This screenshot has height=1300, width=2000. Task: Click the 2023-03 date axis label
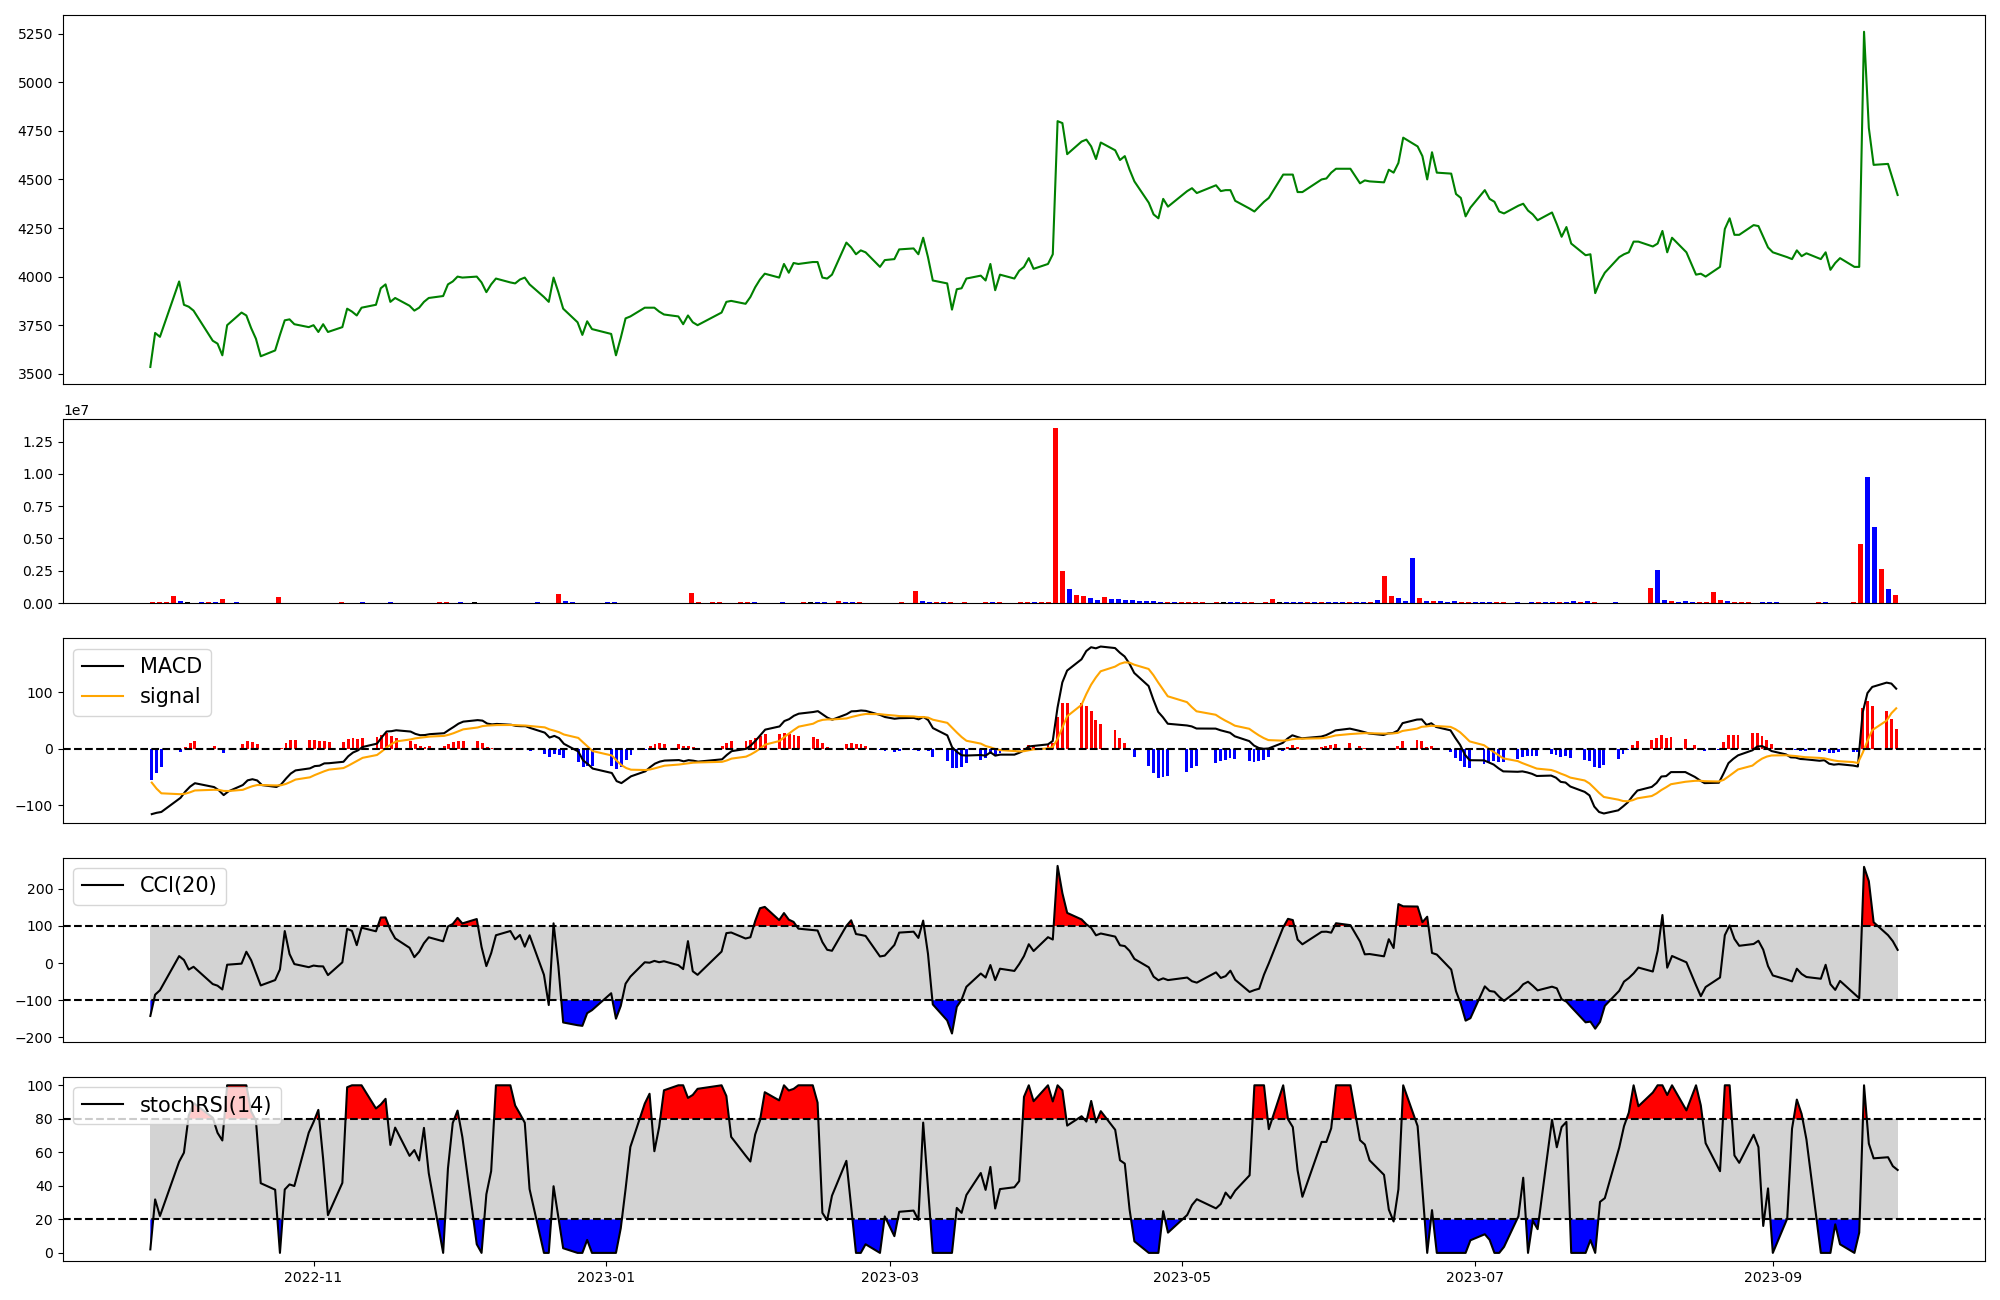tap(890, 1277)
